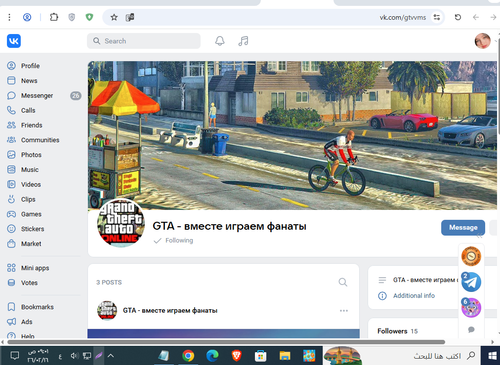Open the user avatar account menu

tap(482, 41)
